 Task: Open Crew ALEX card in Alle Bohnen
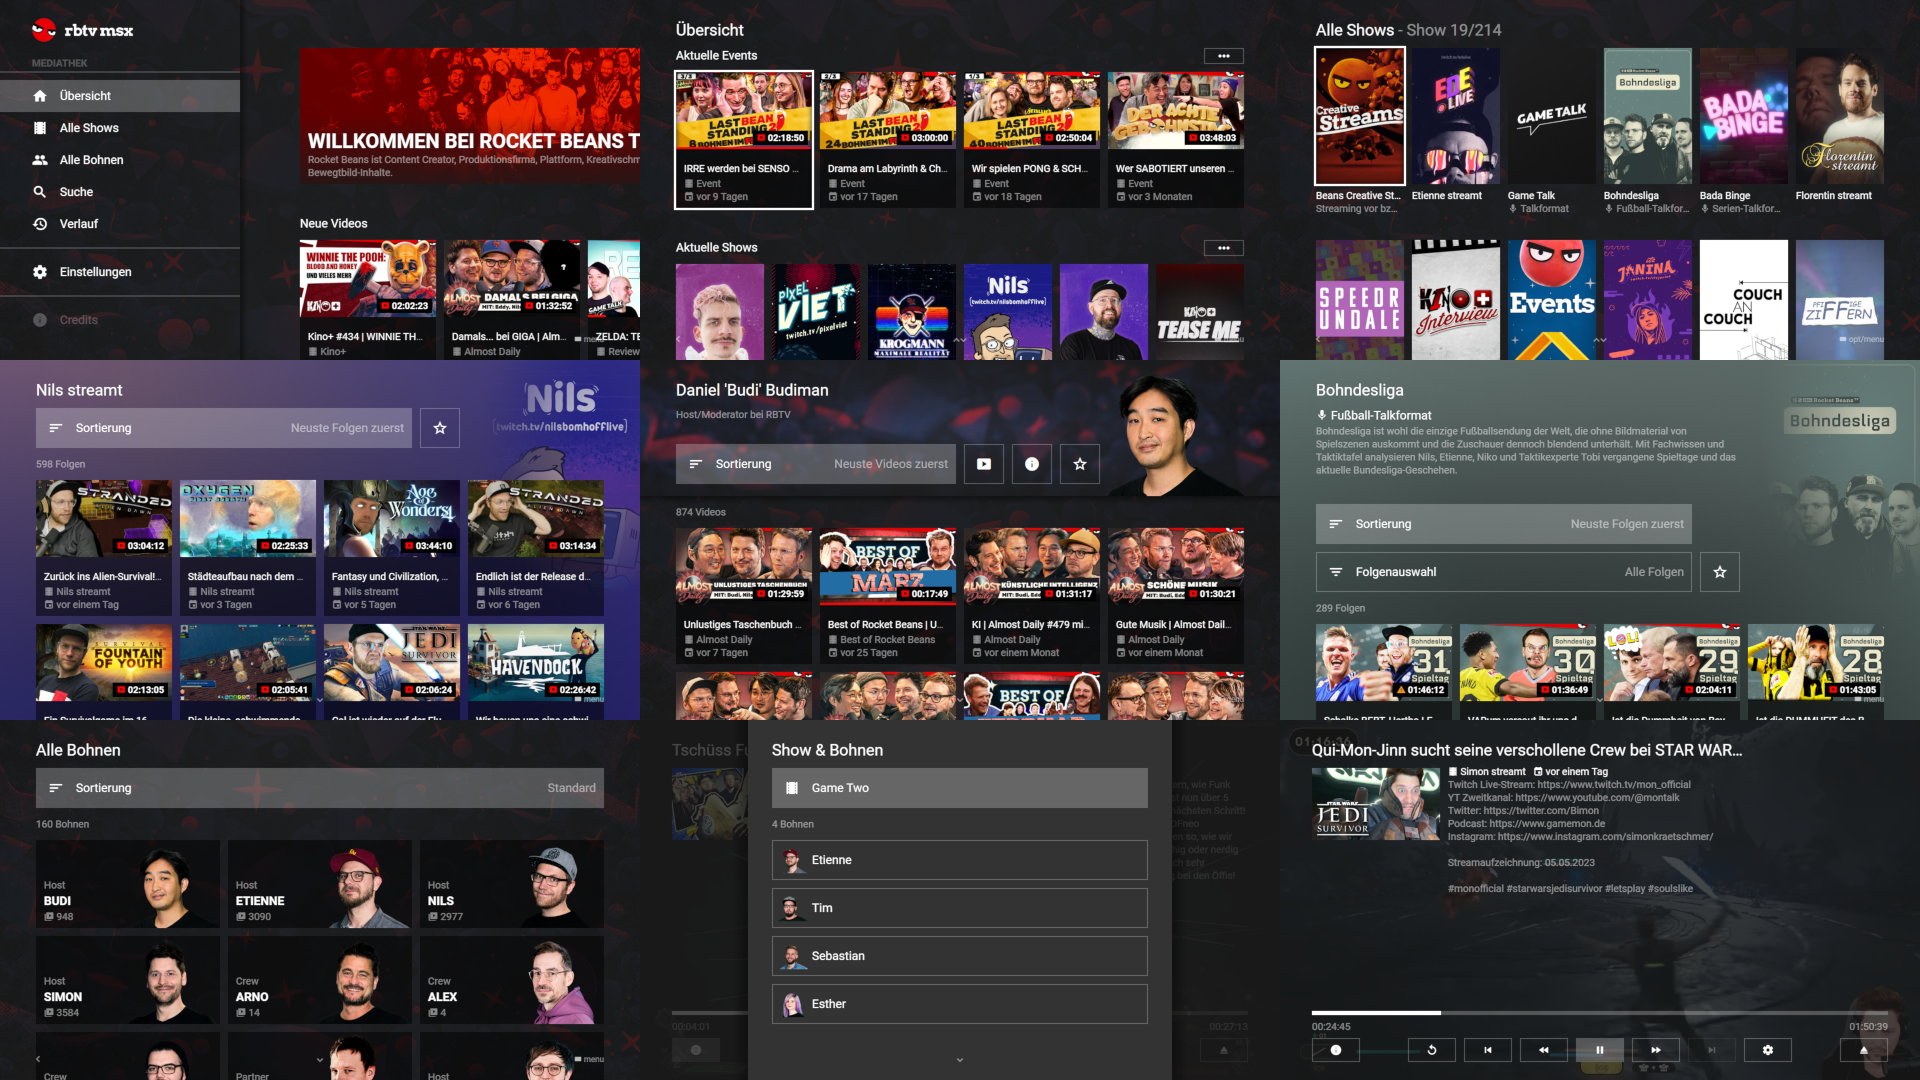click(x=512, y=980)
